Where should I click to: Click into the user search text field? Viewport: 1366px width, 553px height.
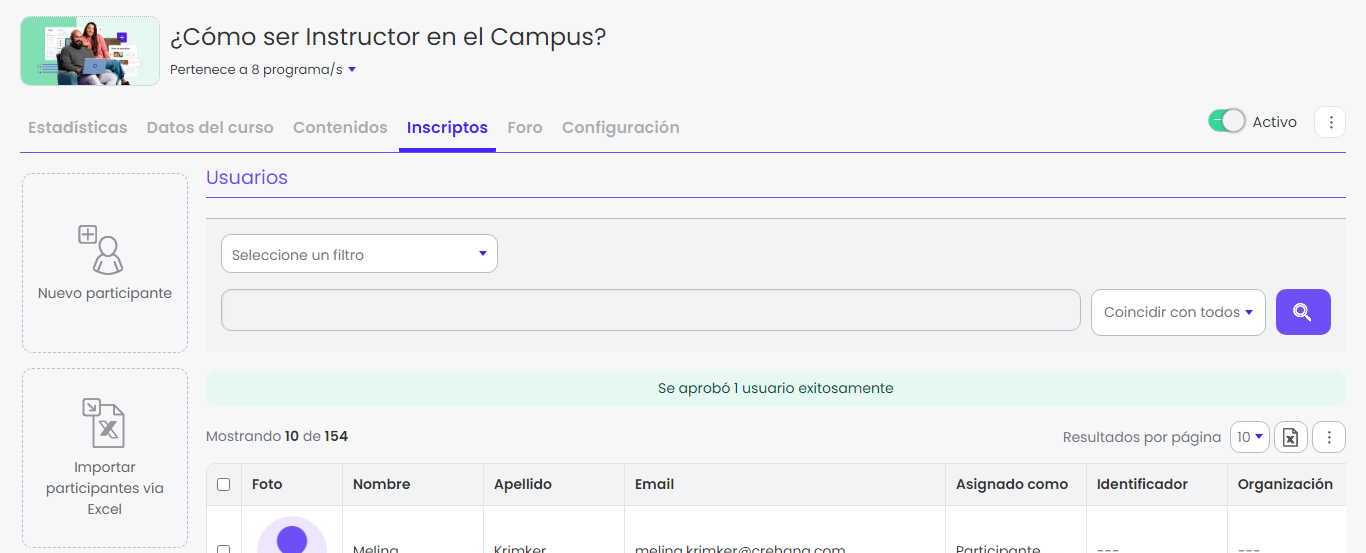[651, 310]
